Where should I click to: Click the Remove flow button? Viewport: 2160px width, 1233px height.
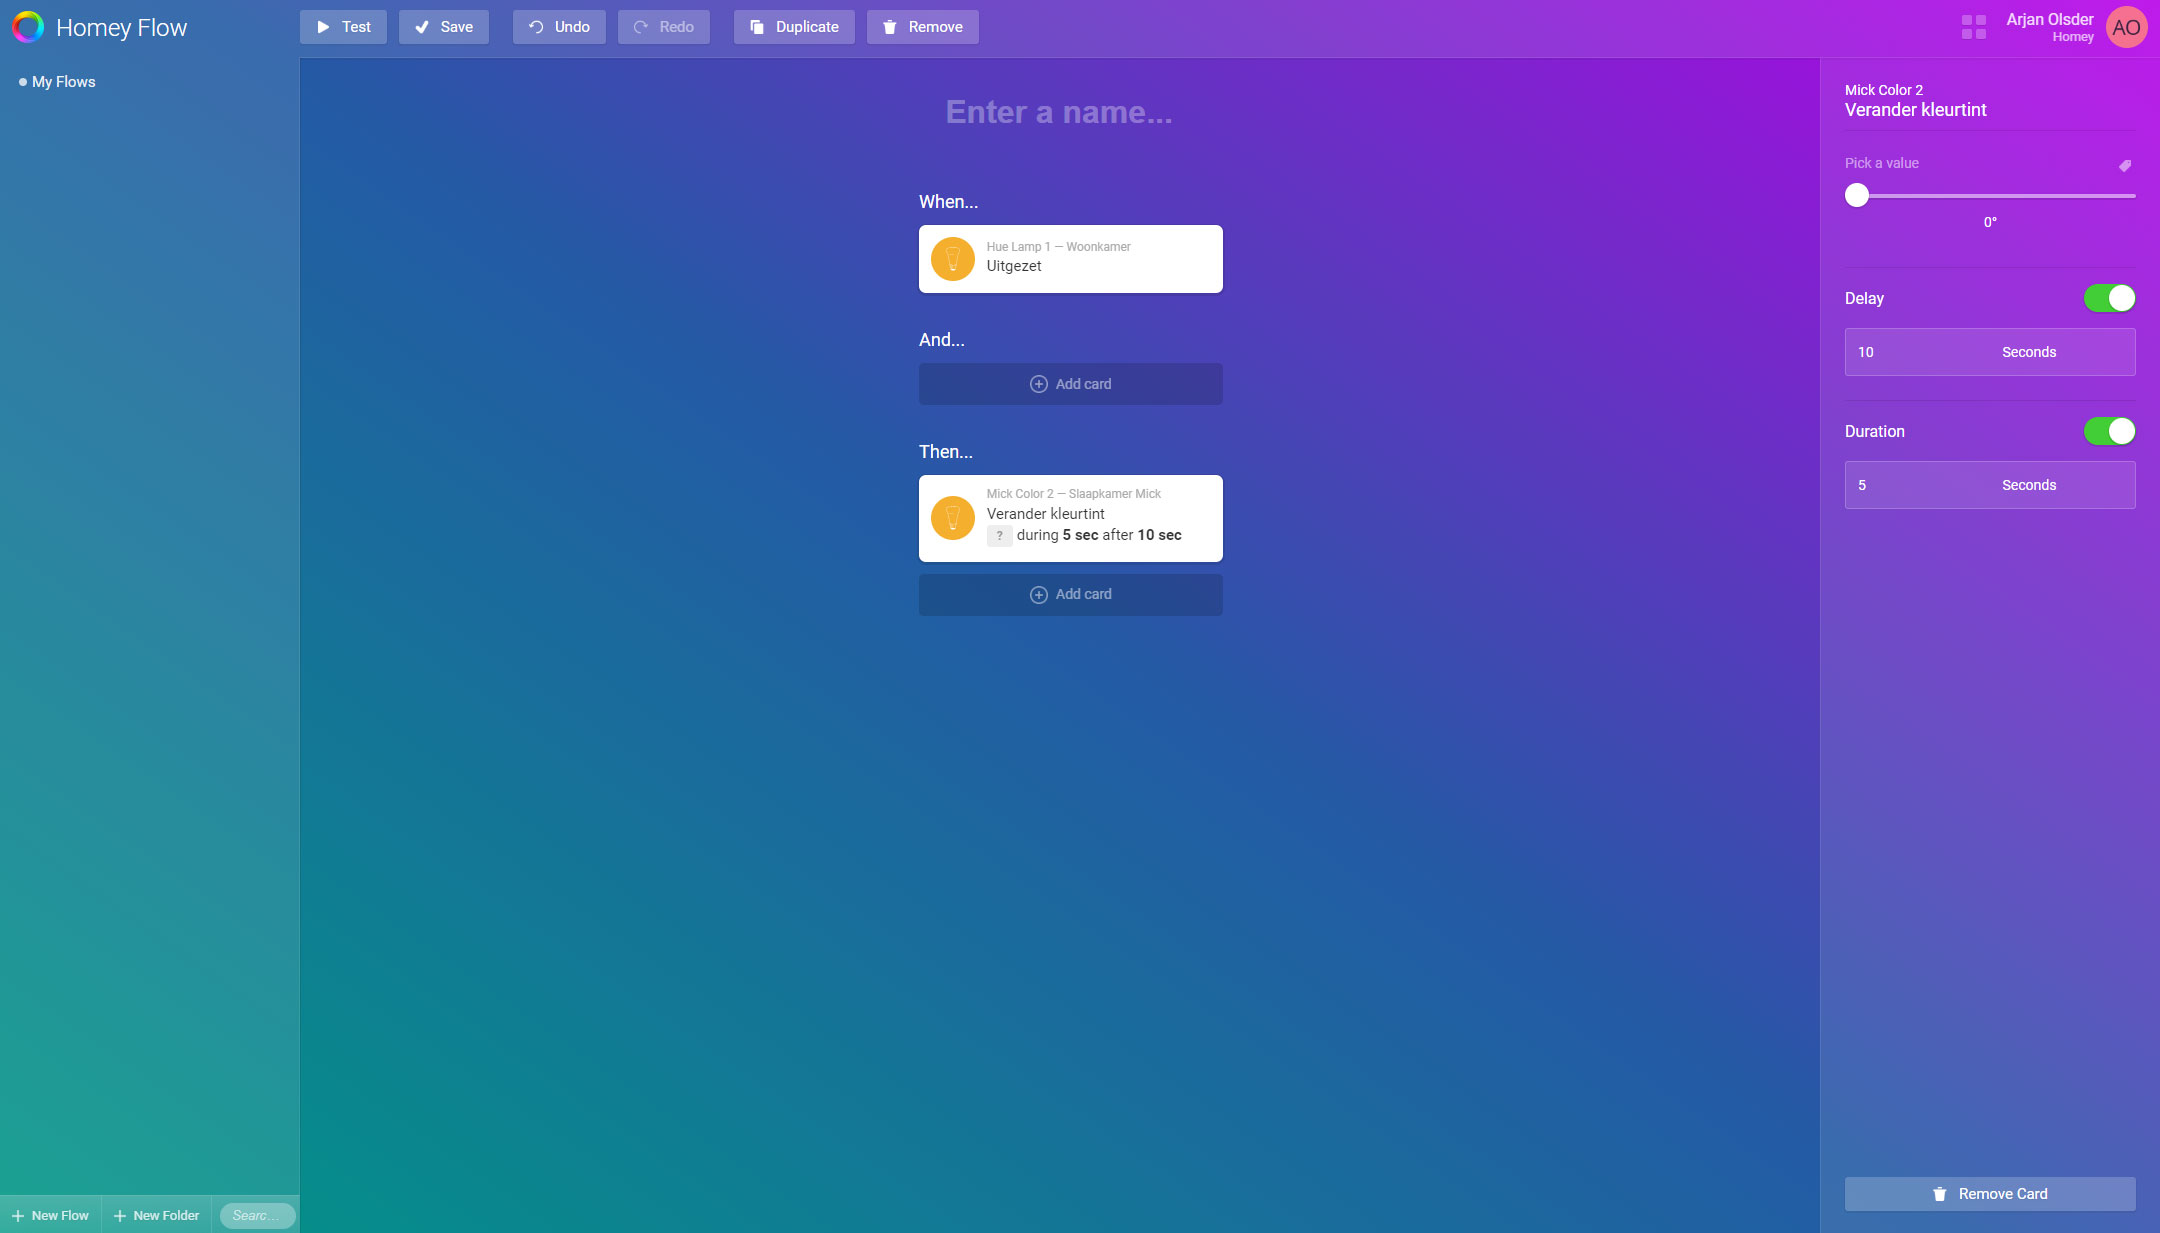click(x=921, y=27)
